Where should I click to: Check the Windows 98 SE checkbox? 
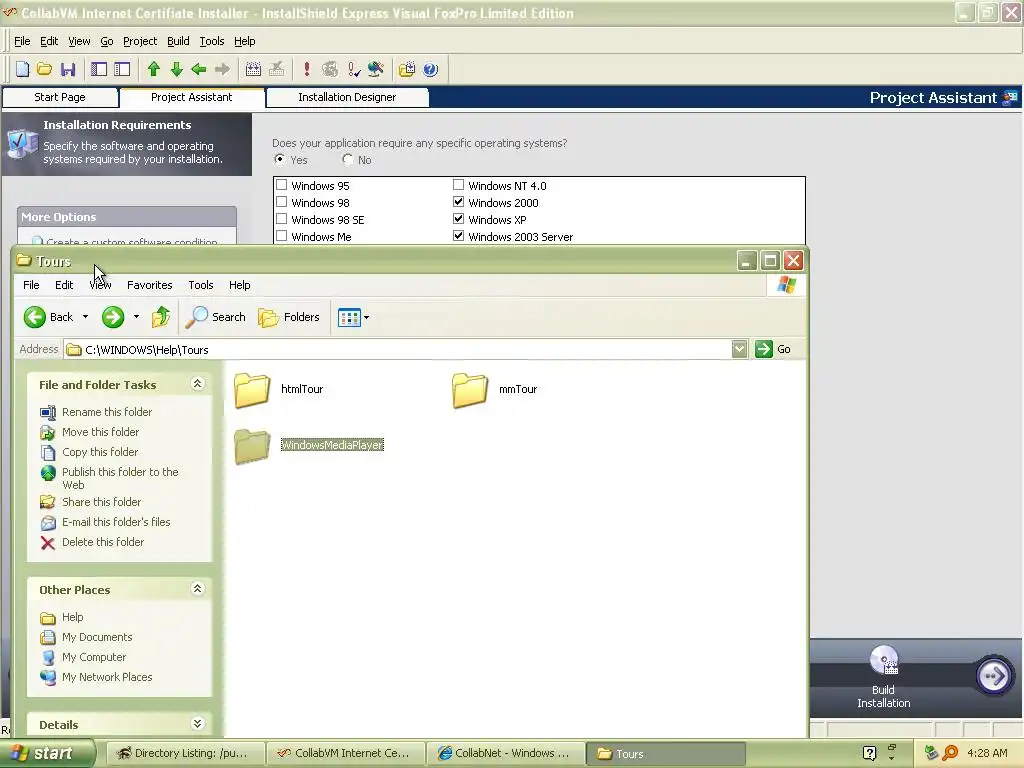[281, 219]
